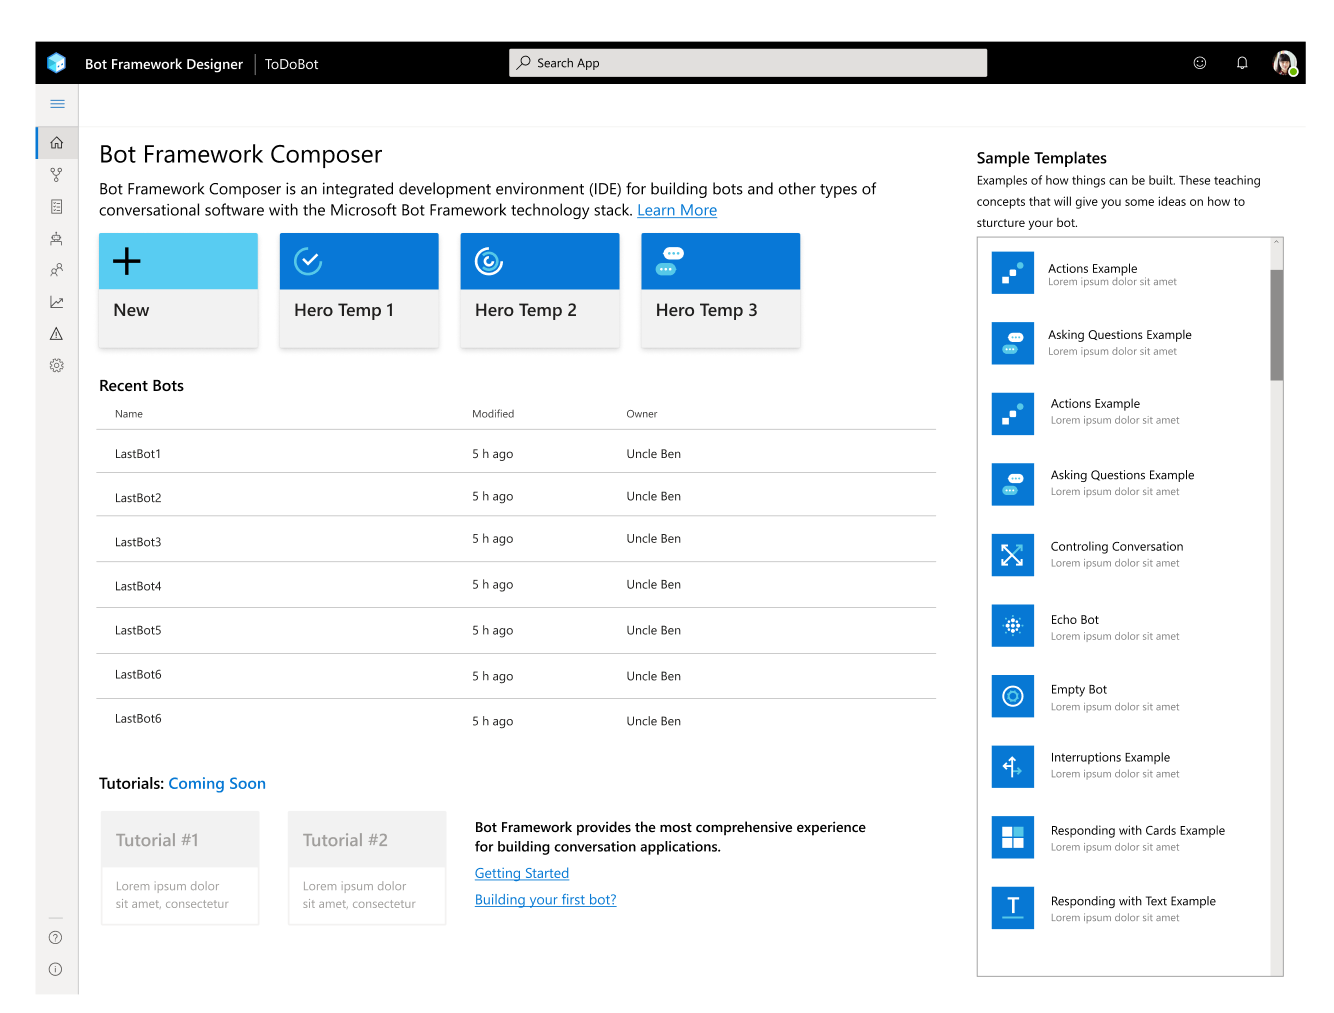Screen dimensions: 1334x1013
Task: Click the Coming Soon tutorials link
Action: click(217, 784)
